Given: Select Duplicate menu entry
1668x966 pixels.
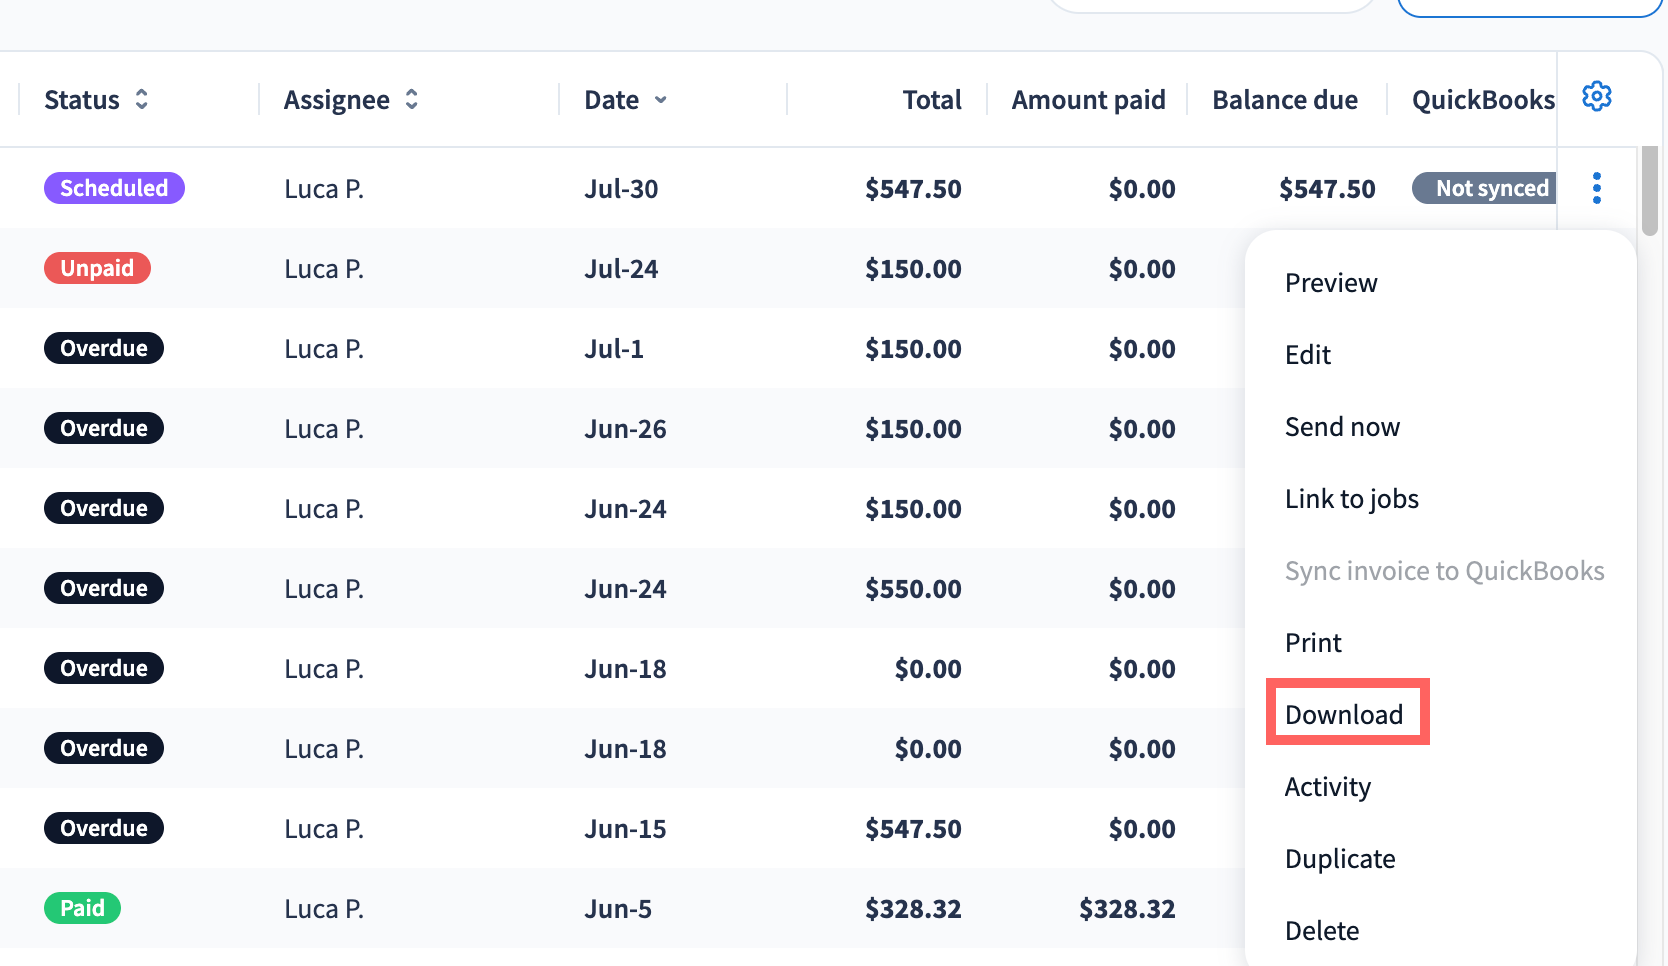Looking at the screenshot, I should 1340,859.
